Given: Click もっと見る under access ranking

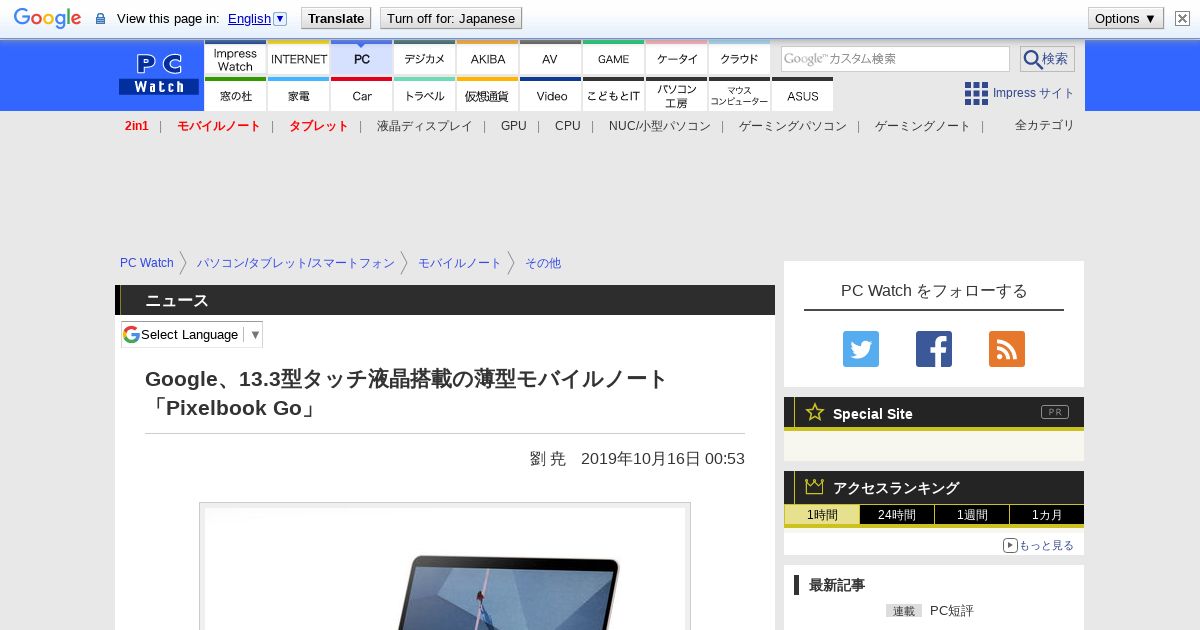Looking at the screenshot, I should [x=1038, y=545].
